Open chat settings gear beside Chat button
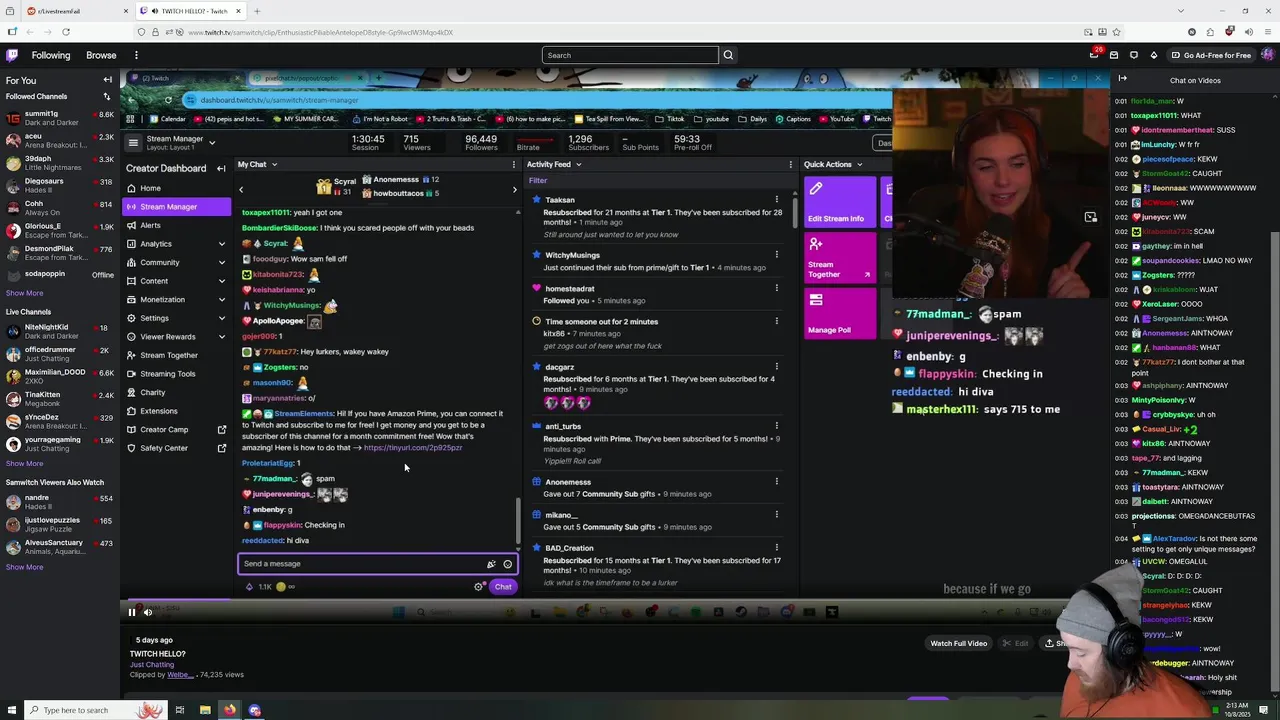 coord(478,587)
